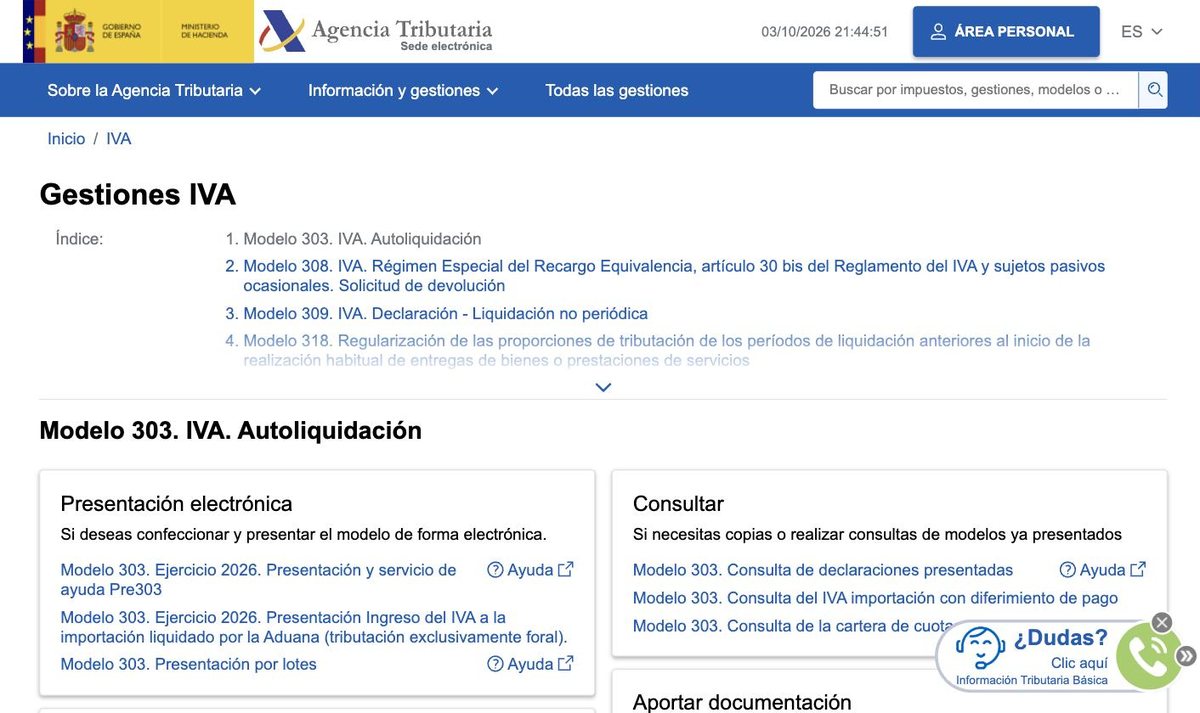
Task: Jump to Modelo 318 Regularización entry
Action: 666,350
